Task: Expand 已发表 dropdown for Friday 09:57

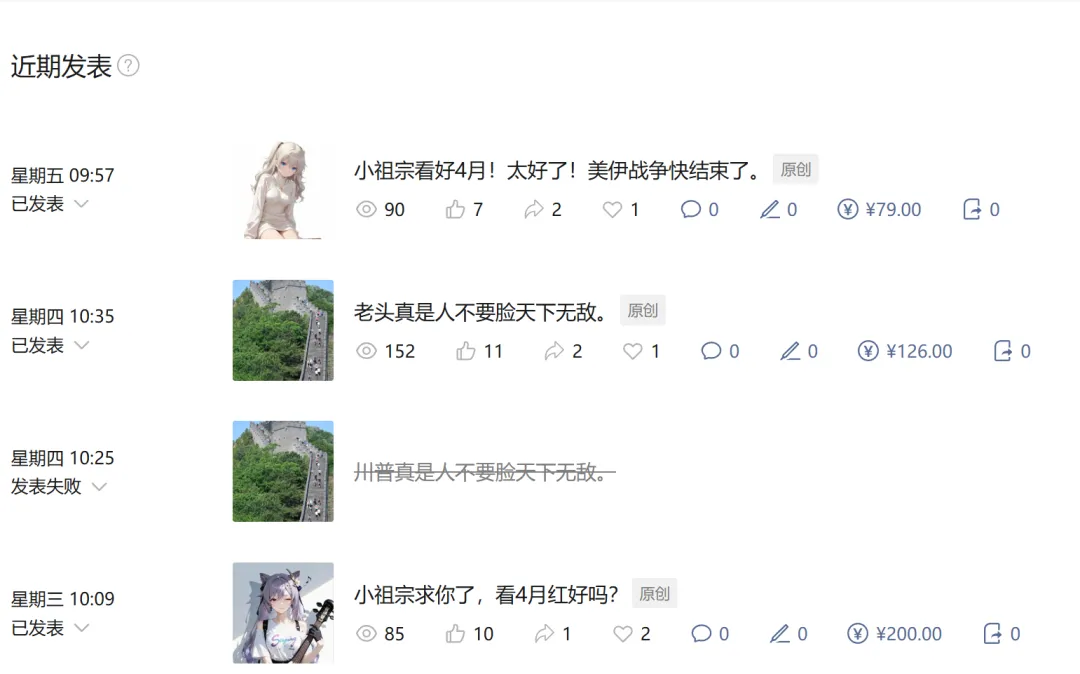Action: [81, 204]
